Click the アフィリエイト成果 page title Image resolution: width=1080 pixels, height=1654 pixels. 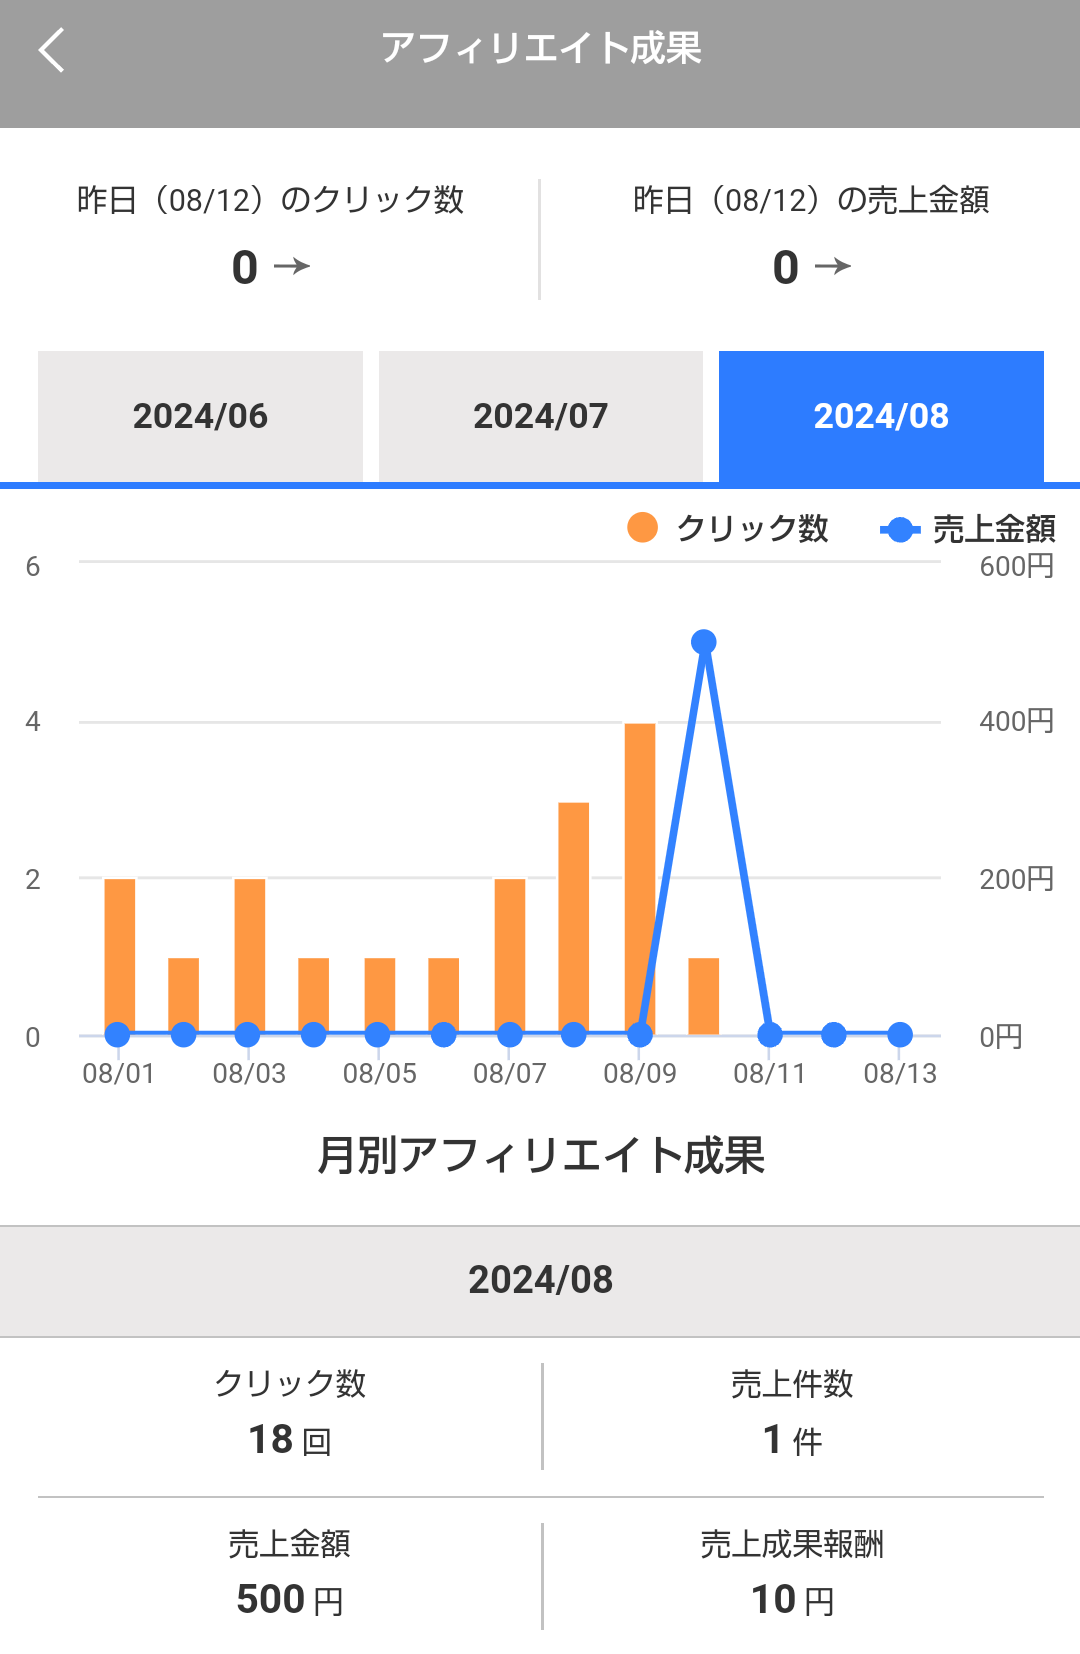pos(541,48)
